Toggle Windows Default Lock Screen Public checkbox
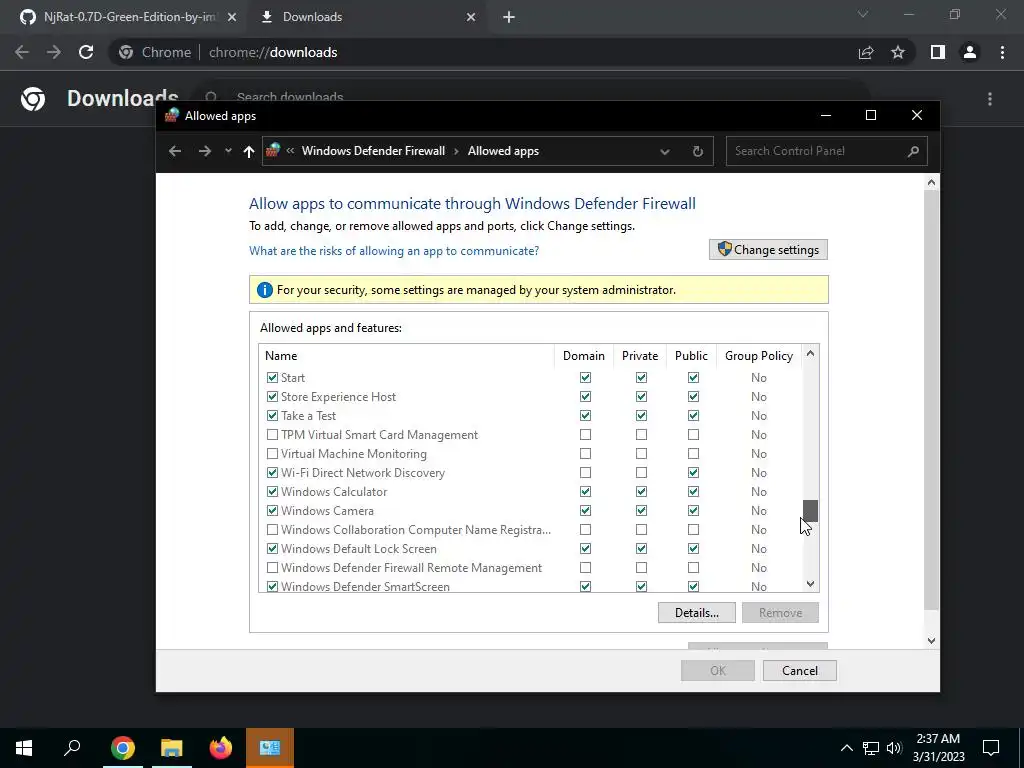 coord(693,549)
